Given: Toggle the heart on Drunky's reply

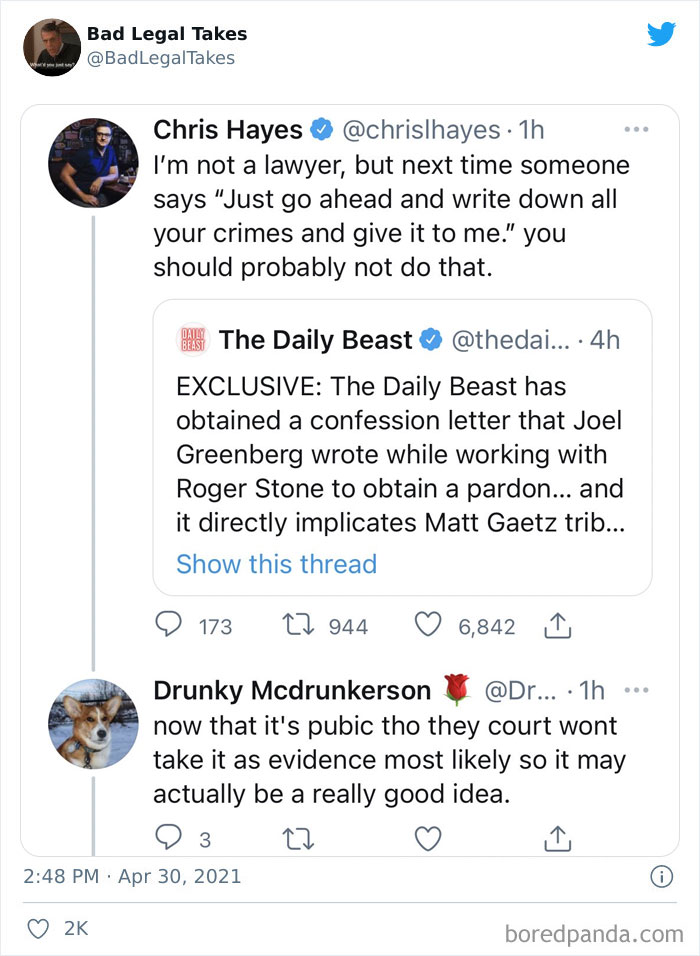Looking at the screenshot, I should pos(427,839).
